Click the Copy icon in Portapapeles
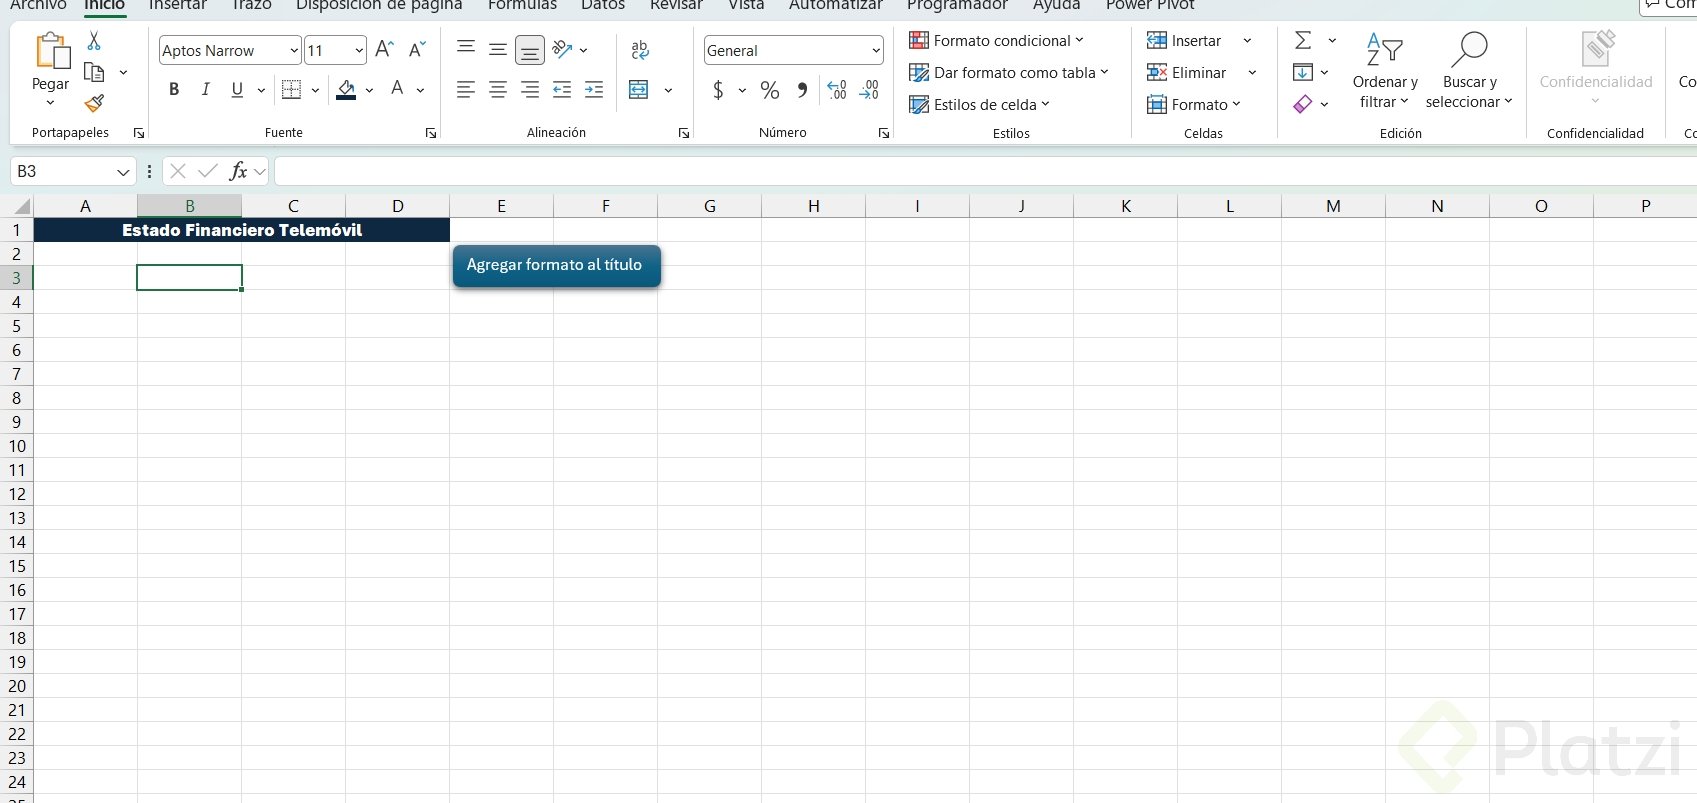1697x803 pixels. pos(94,72)
